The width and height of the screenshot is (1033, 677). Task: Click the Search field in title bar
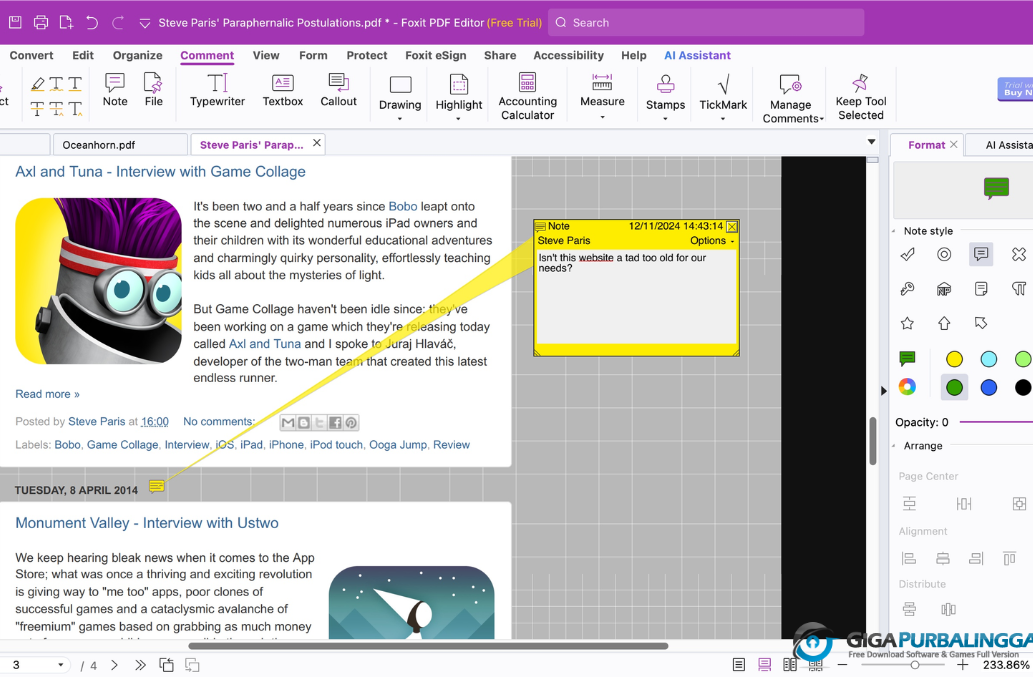[706, 22]
